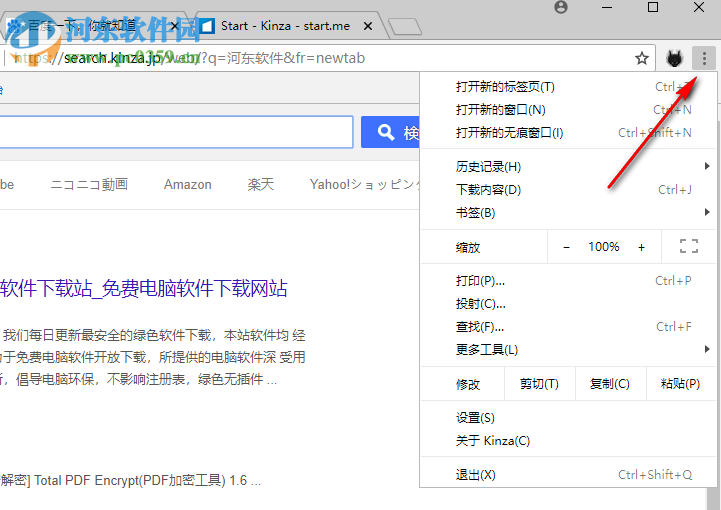
Task: Choose 查找(F)... in the menu
Action: tap(568, 327)
